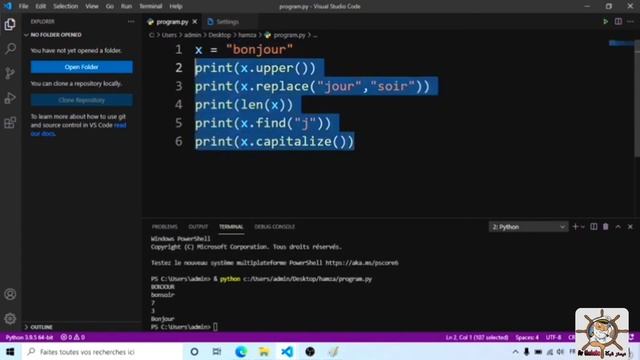Split the terminal panel
640x360 pixels.
click(x=593, y=227)
